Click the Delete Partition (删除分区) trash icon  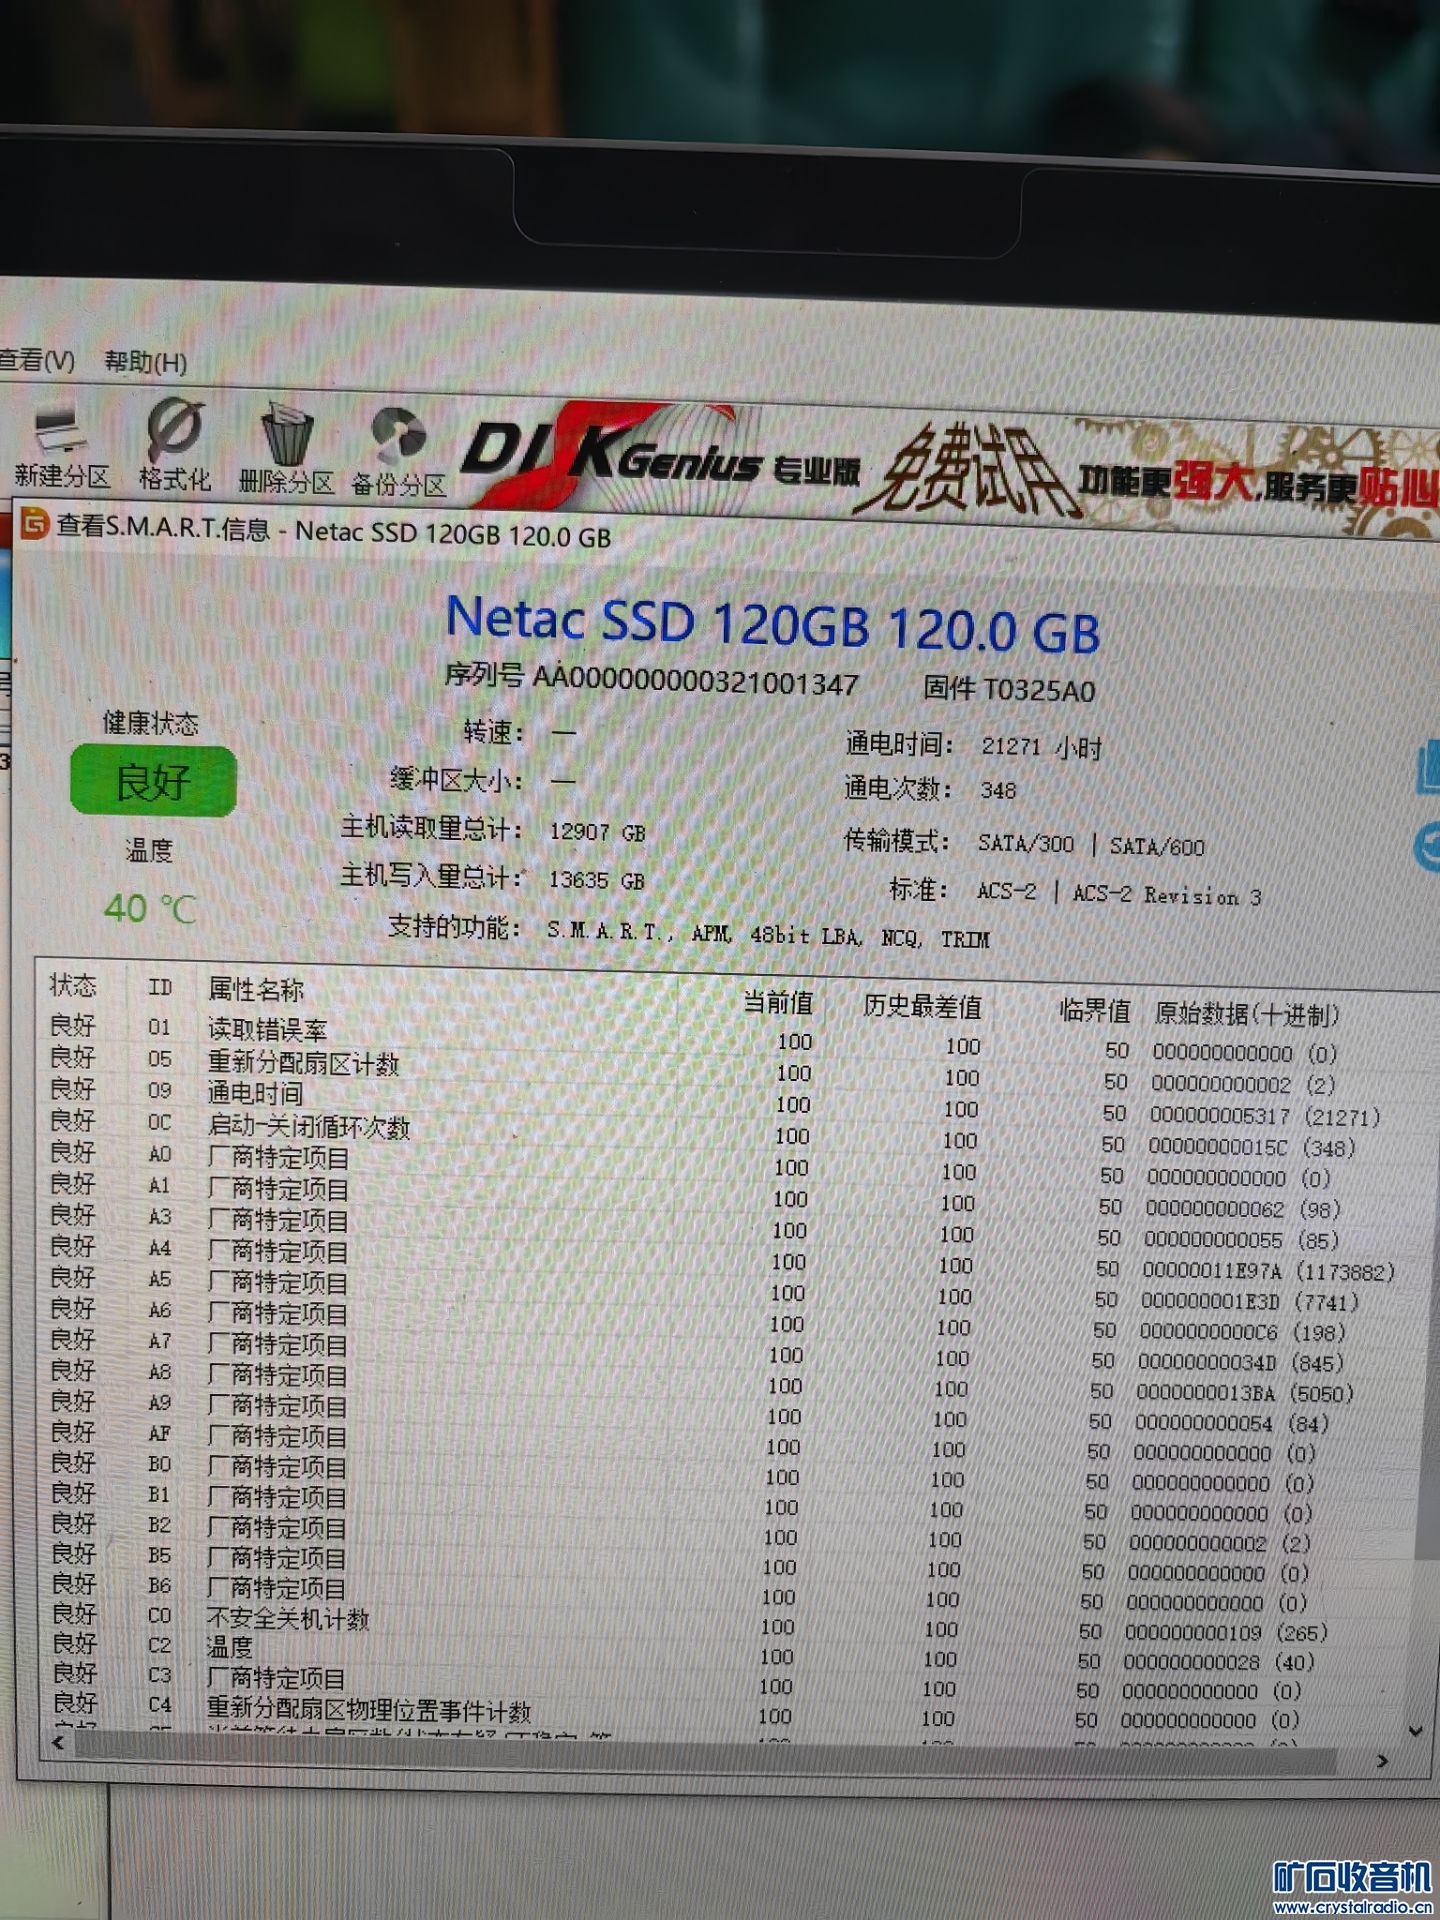(286, 449)
